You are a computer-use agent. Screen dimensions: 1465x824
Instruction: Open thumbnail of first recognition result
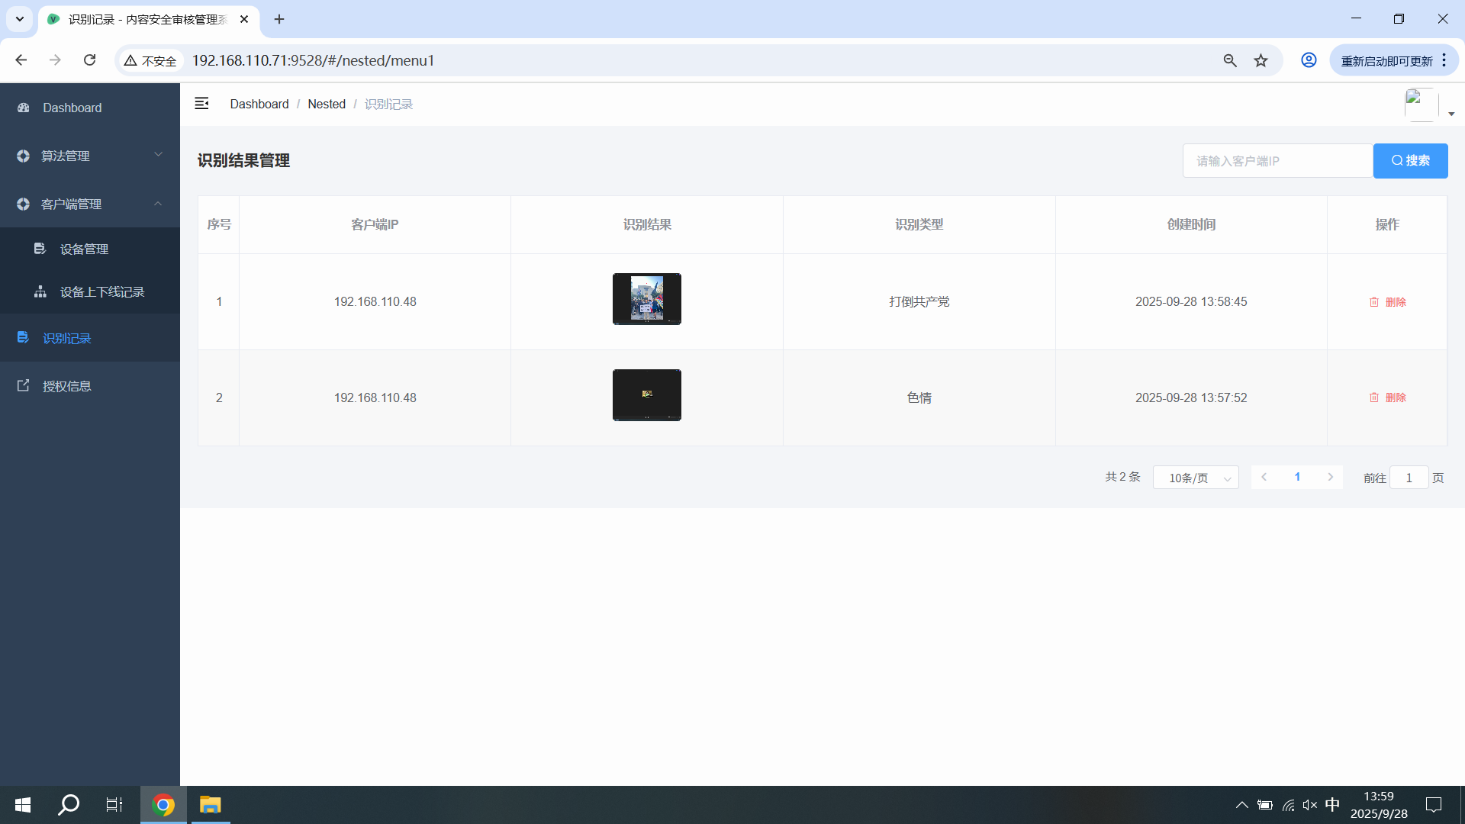click(647, 299)
